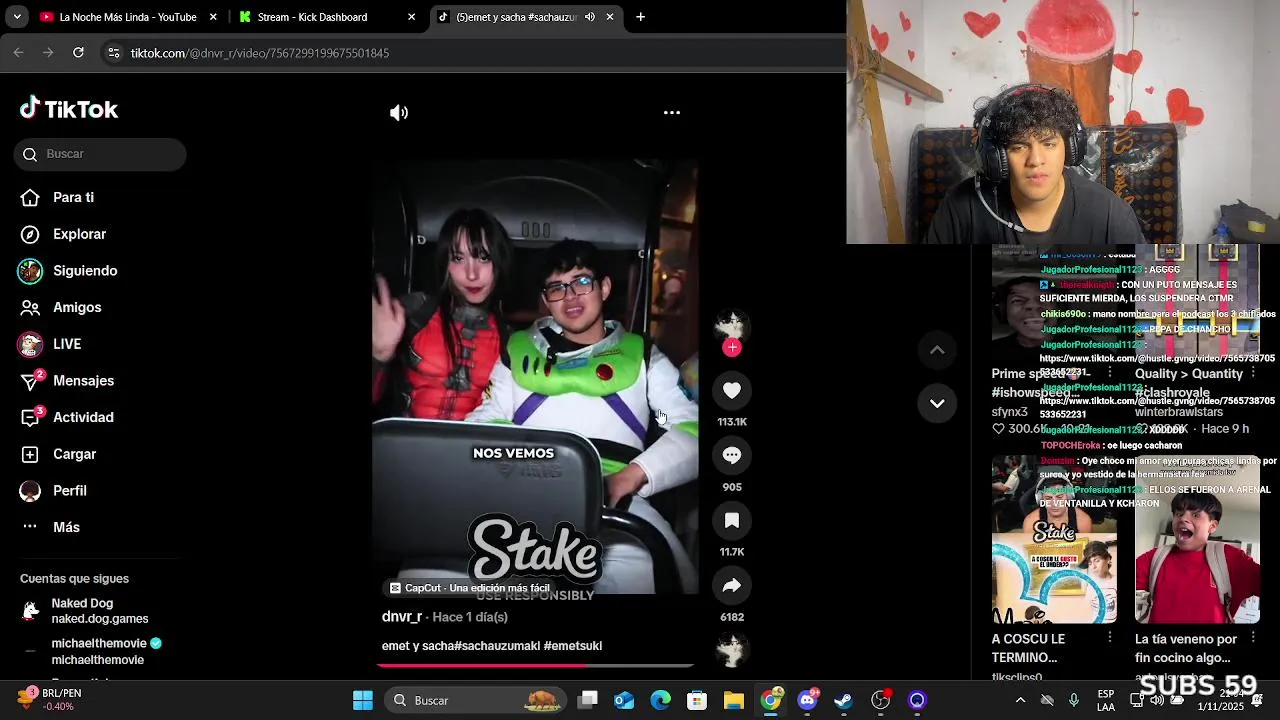This screenshot has width=1280, height=720.
Task: Go back in browser history
Action: pos(18,53)
